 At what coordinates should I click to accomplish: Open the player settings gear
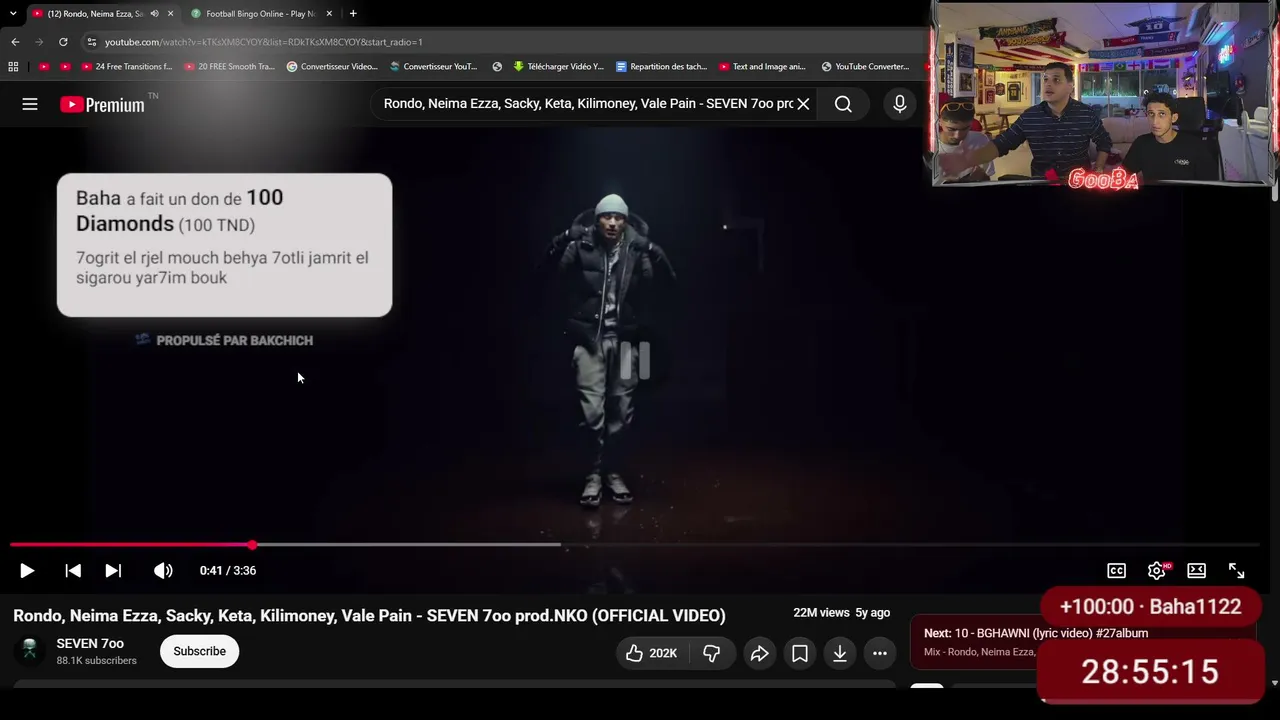click(1157, 570)
